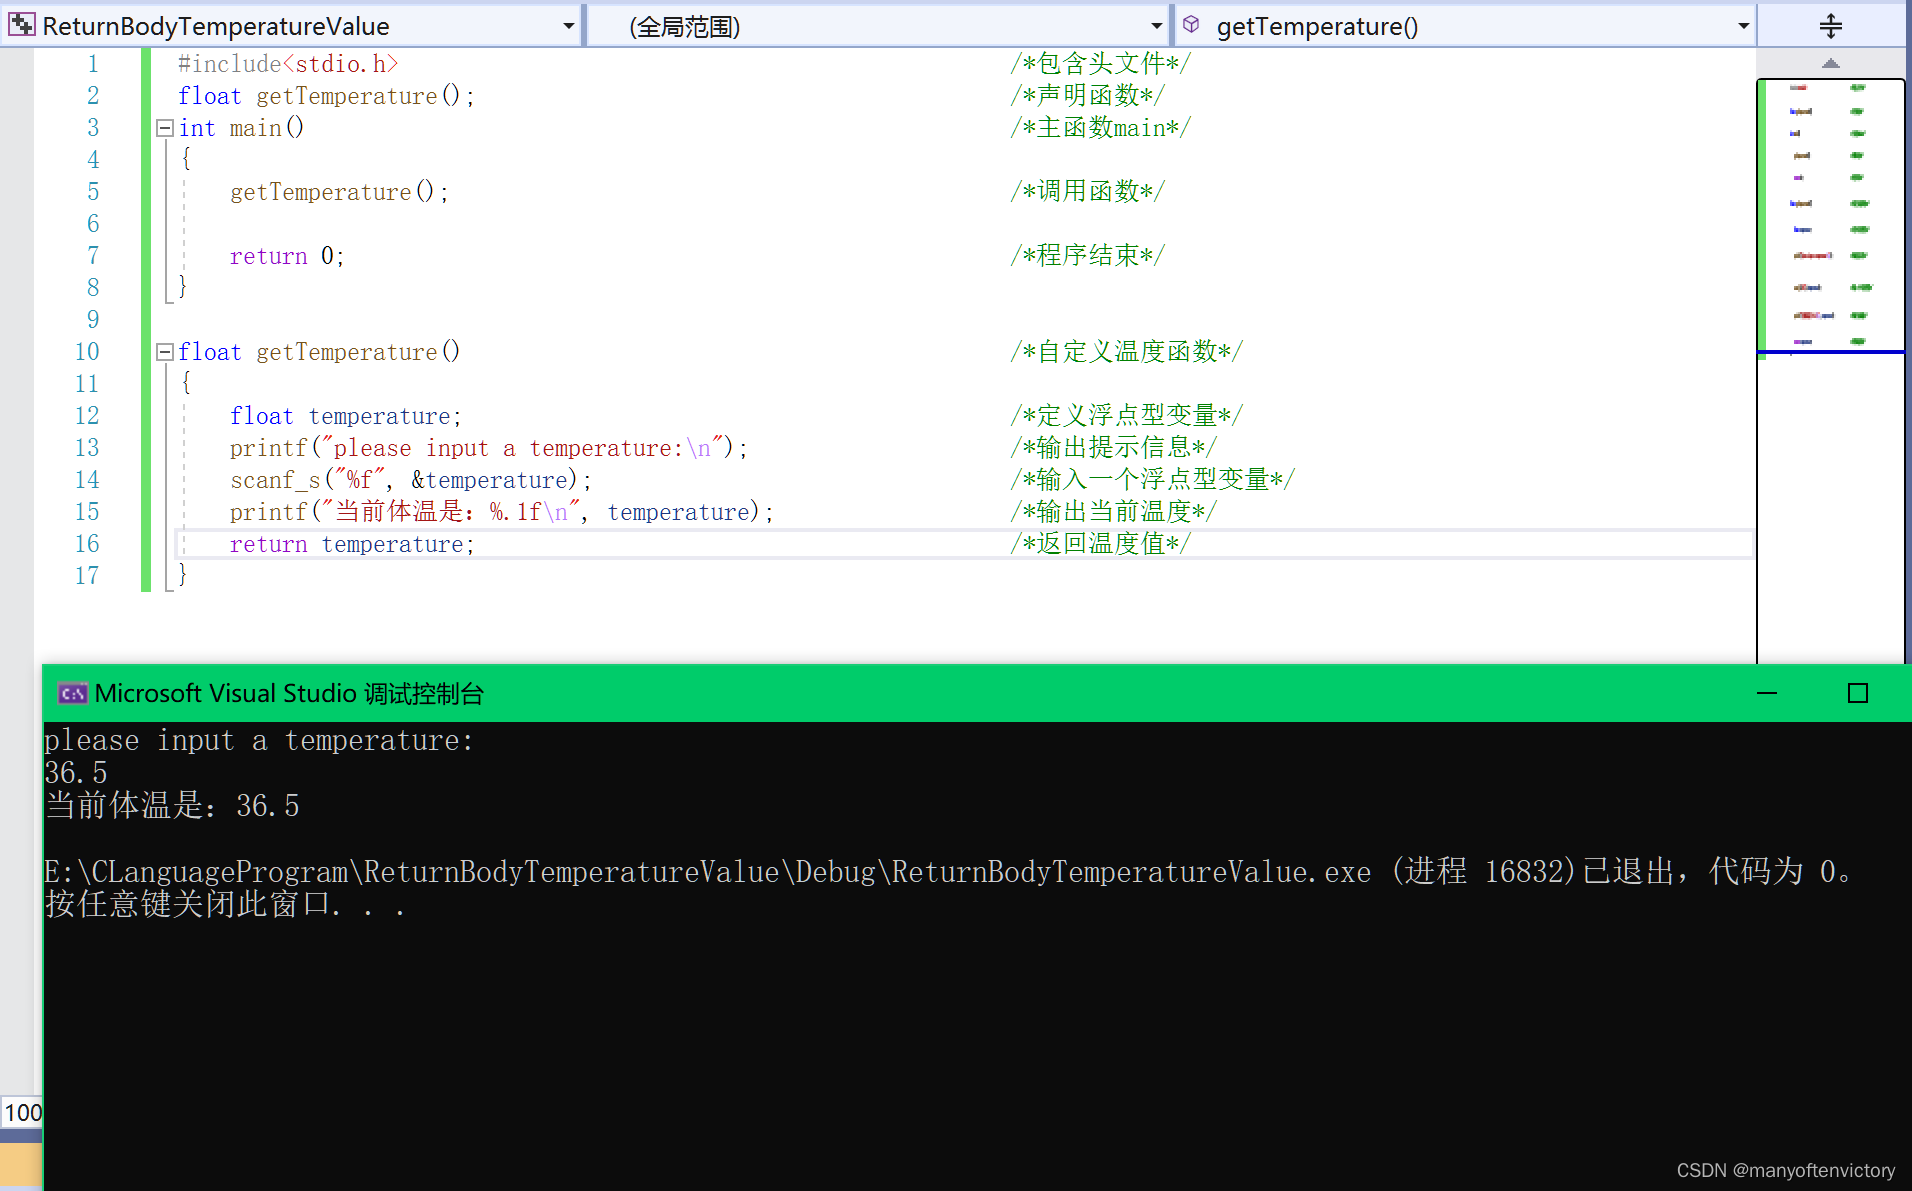Click the /*自定义温度函数*/ comment

1126,352
